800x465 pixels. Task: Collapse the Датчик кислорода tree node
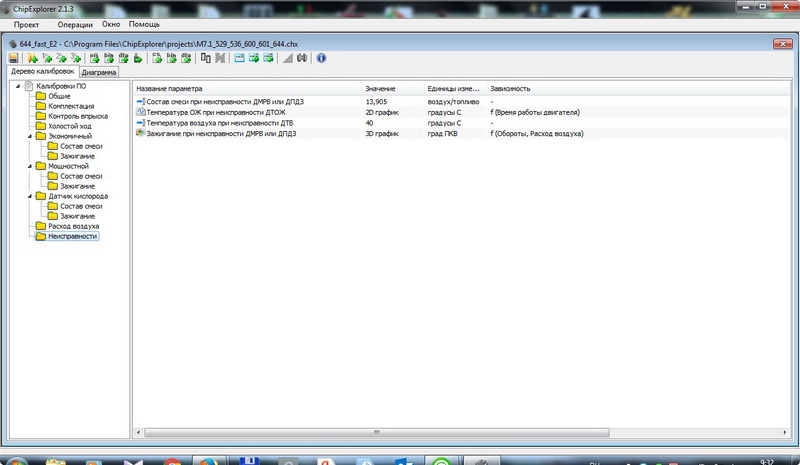29,196
